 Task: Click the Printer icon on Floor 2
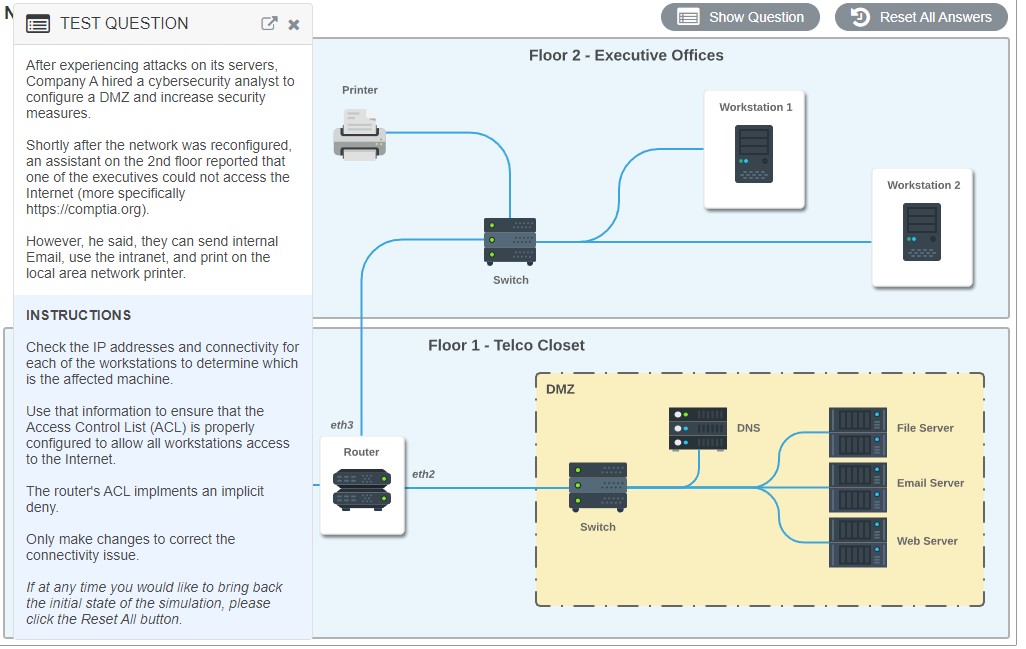[x=359, y=135]
